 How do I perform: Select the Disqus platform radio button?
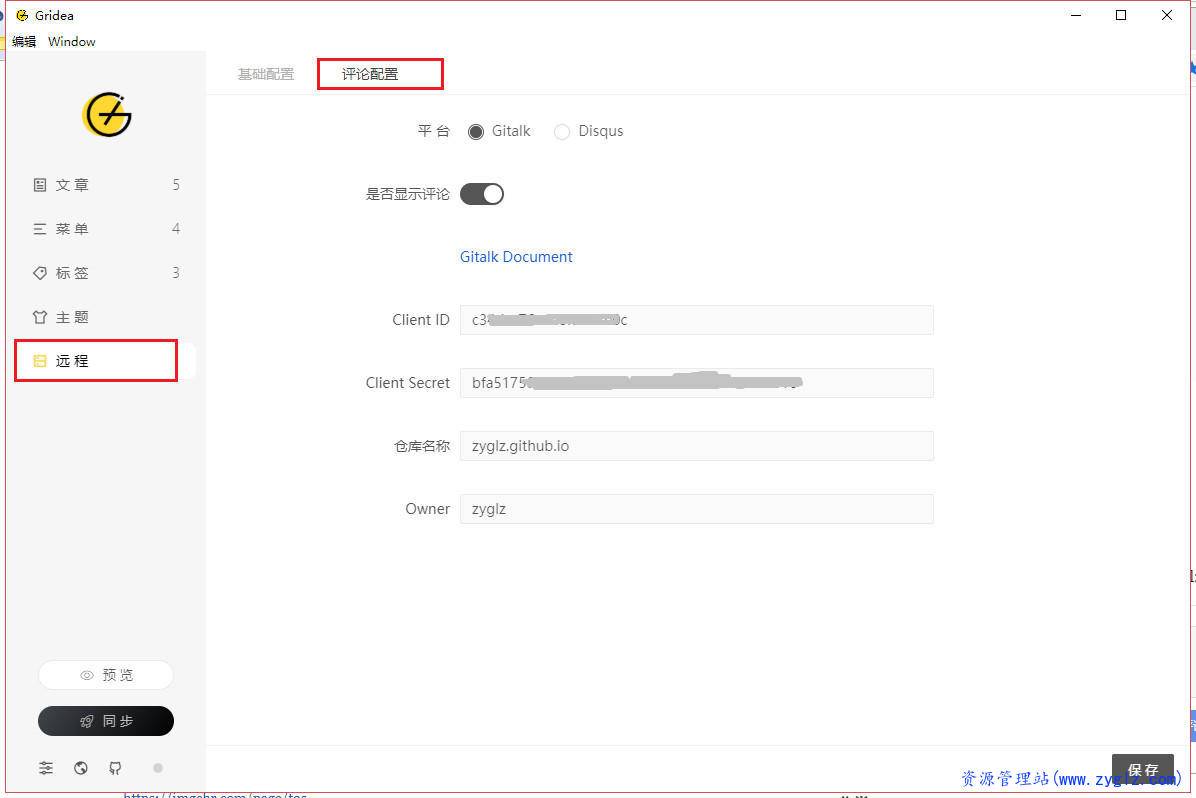tap(562, 132)
